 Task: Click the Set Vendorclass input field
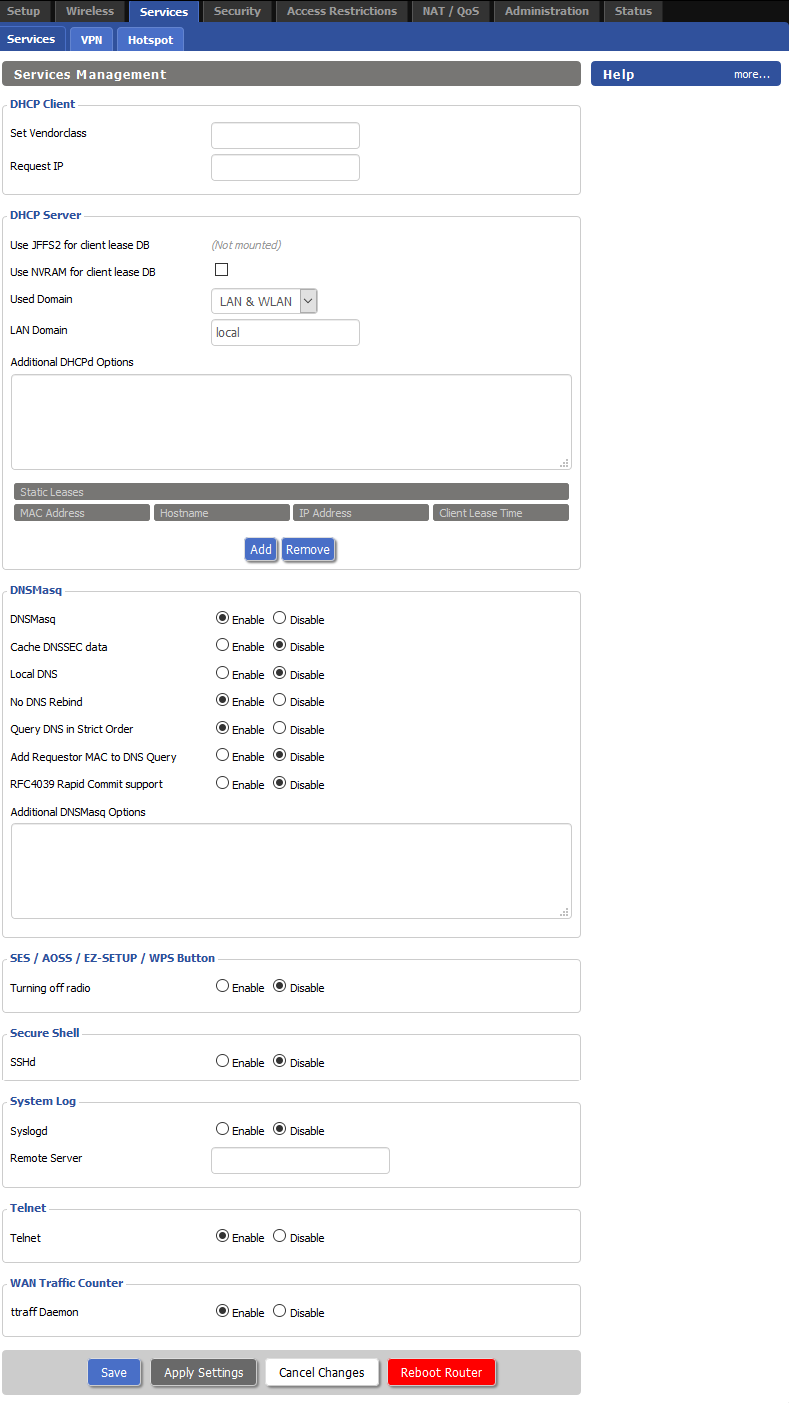[285, 135]
